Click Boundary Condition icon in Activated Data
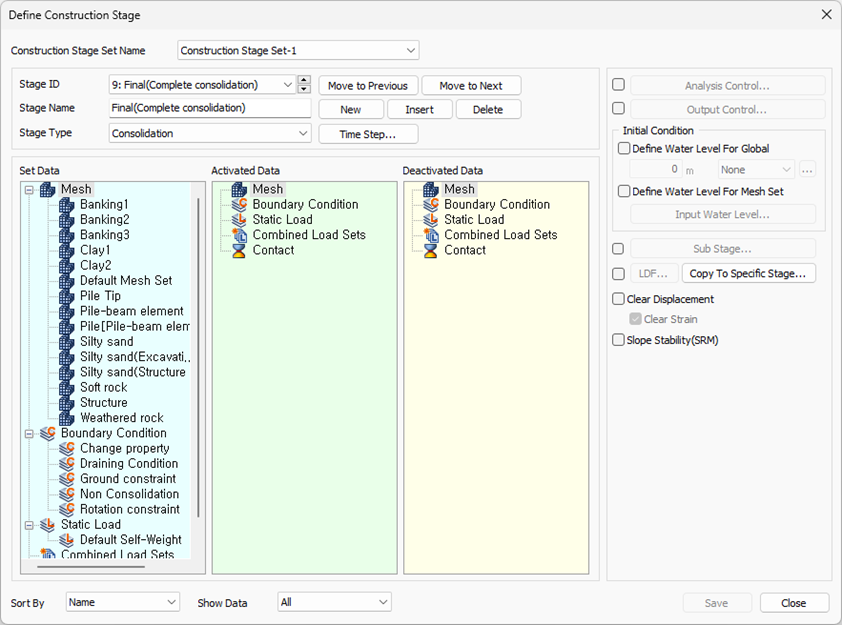Image resolution: width=842 pixels, height=625 pixels. (239, 205)
